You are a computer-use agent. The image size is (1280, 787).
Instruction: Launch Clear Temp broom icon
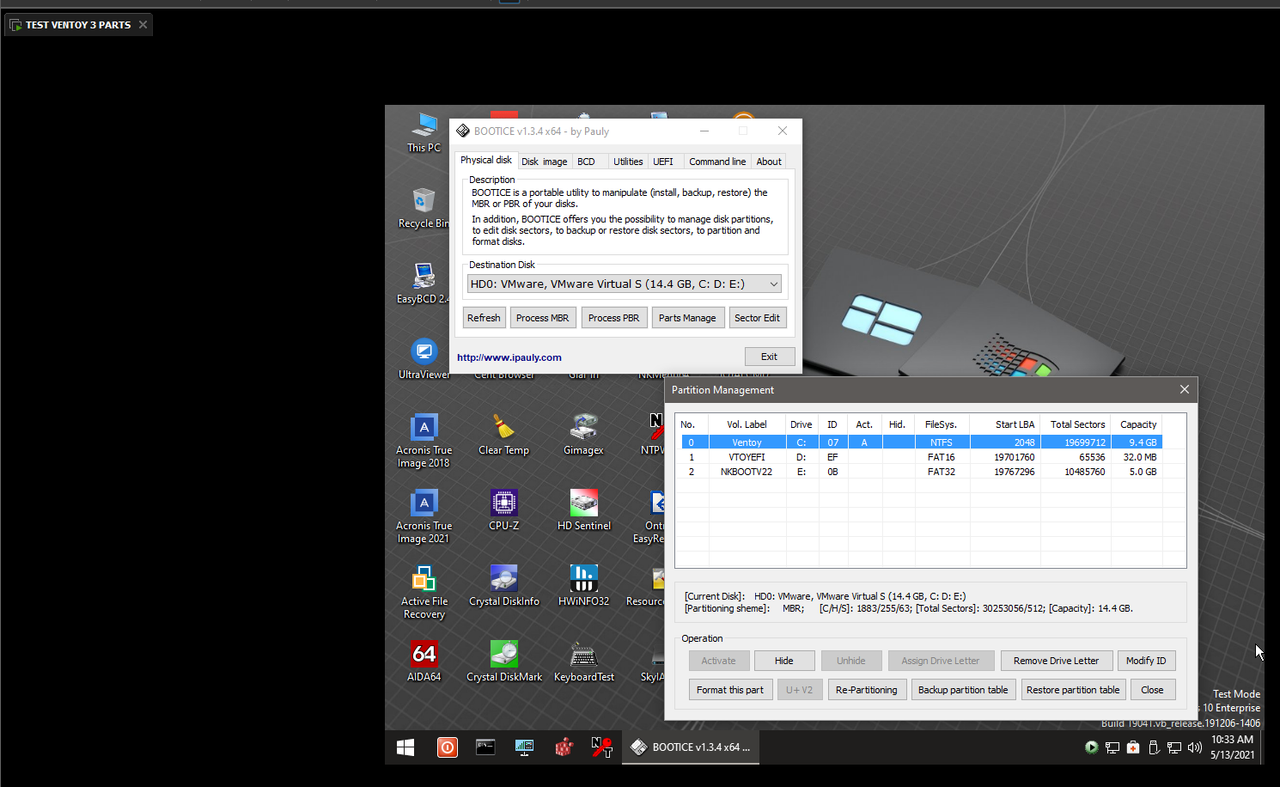(x=504, y=435)
